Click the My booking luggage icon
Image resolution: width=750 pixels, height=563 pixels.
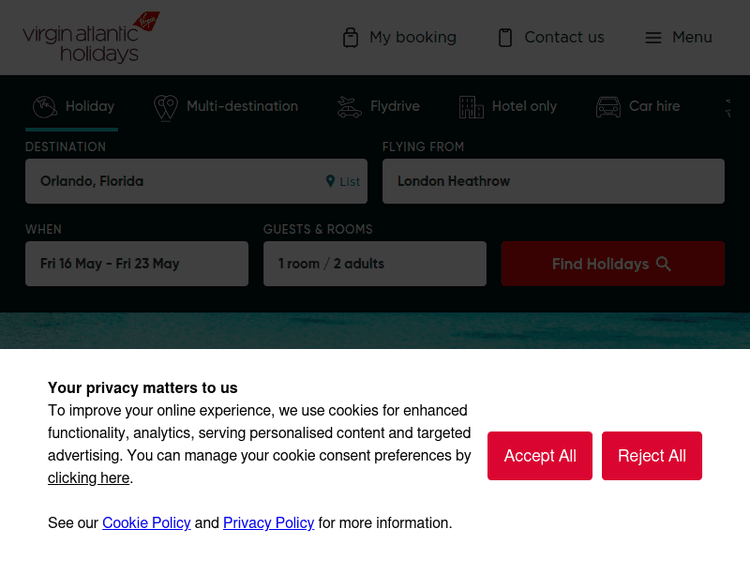(x=350, y=37)
